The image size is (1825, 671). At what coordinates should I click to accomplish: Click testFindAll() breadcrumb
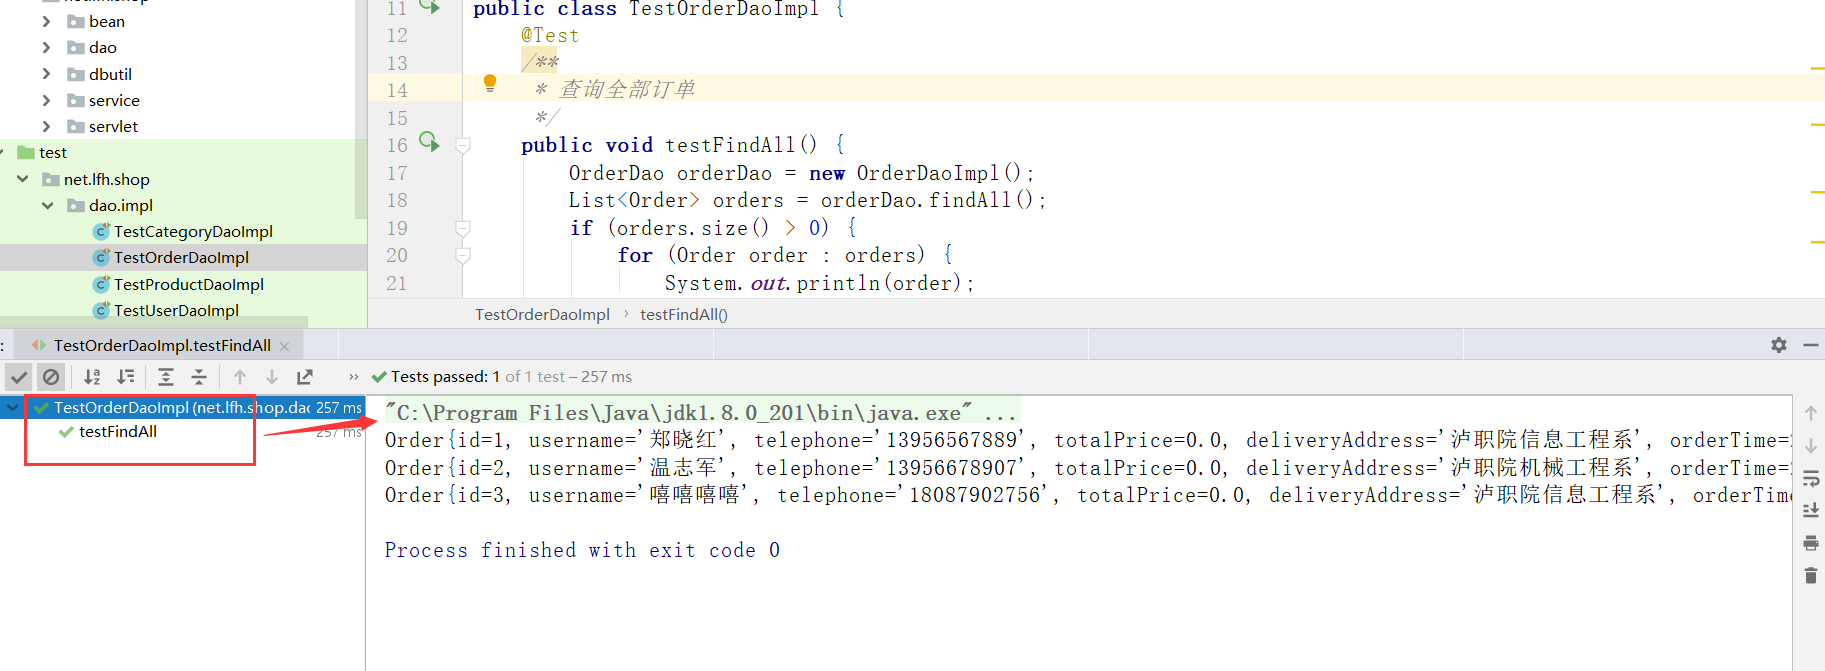684,314
